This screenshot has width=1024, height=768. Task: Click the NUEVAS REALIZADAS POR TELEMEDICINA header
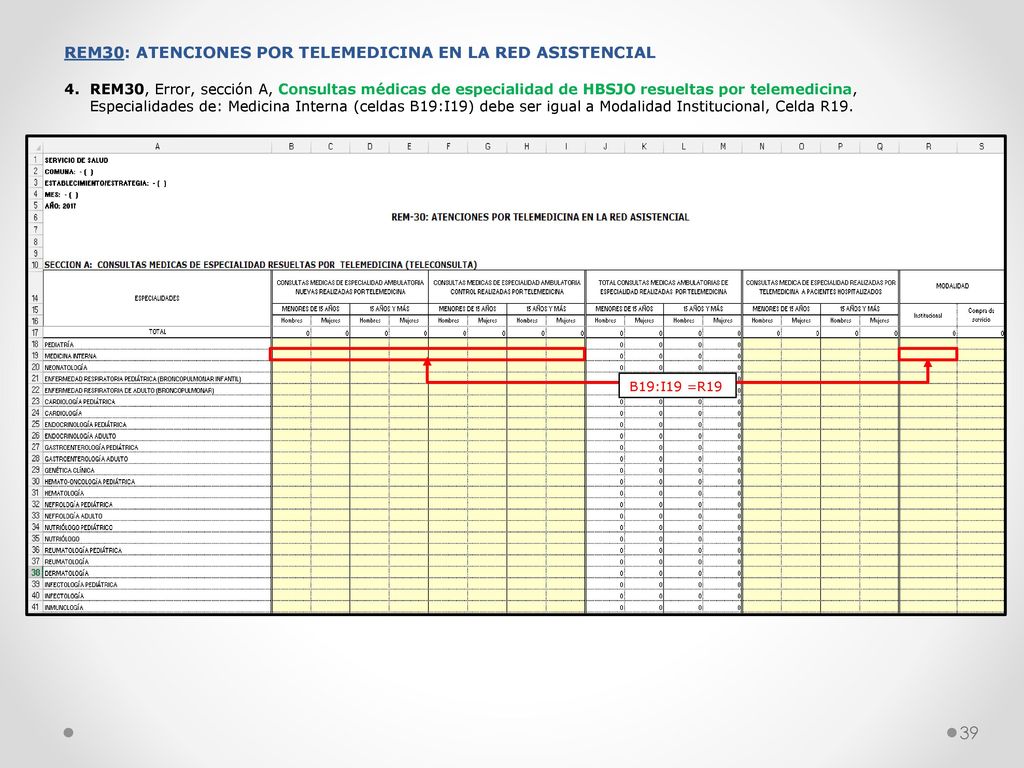(350, 287)
